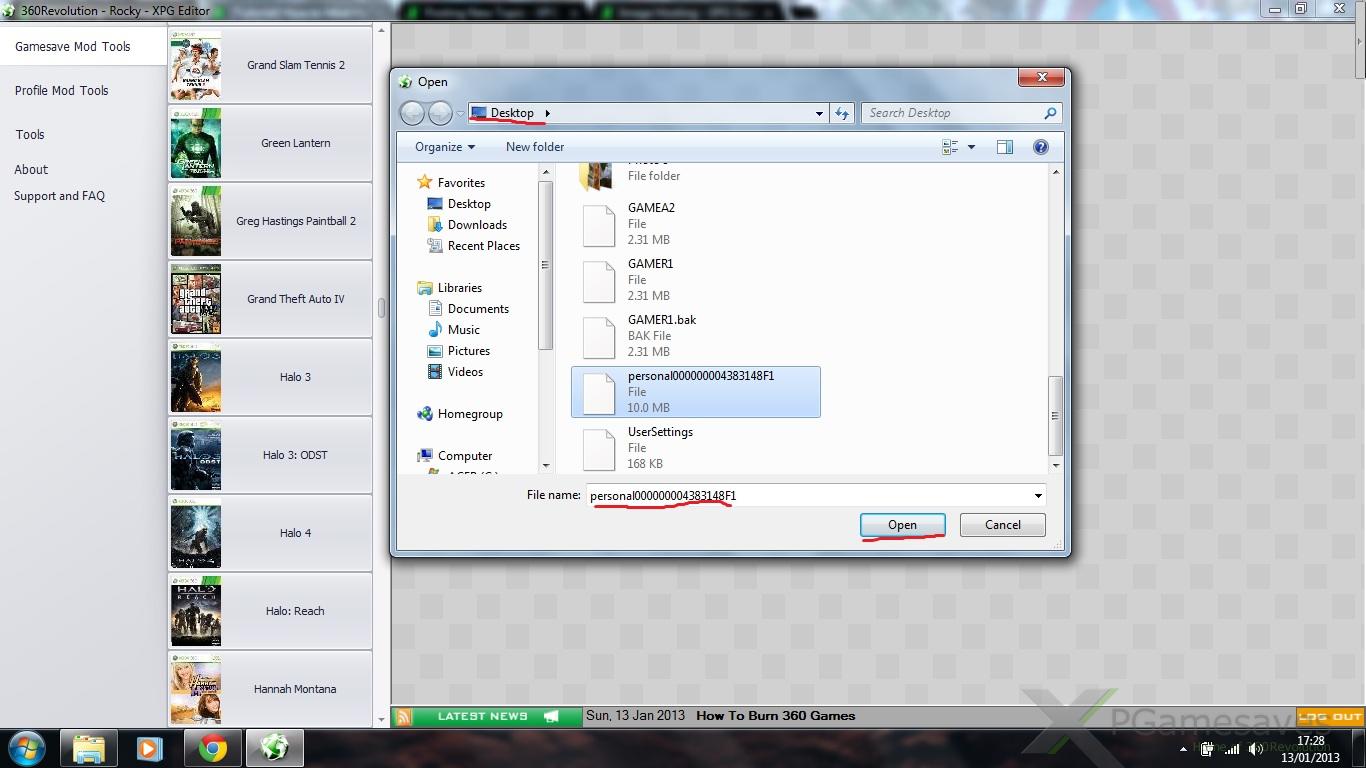Open the dialog Help question mark icon
Screen dimensions: 1366x768
1040,147
